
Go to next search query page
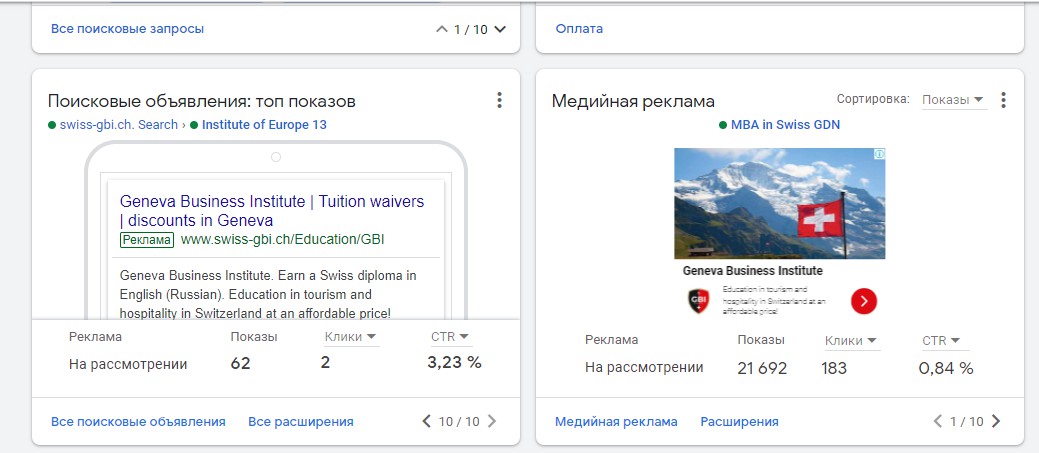[500, 29]
